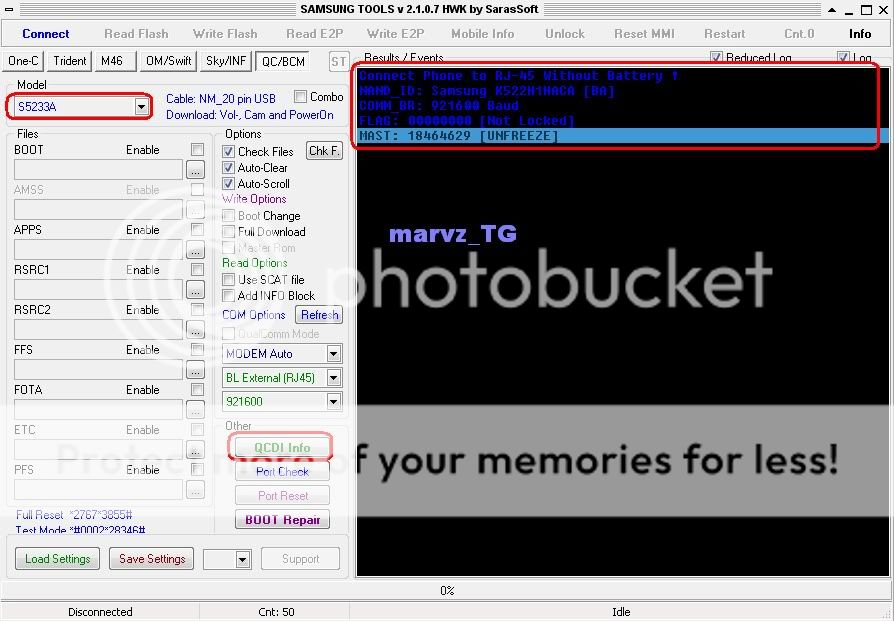
Task: Enable the FFS file checkbox
Action: [x=197, y=349]
